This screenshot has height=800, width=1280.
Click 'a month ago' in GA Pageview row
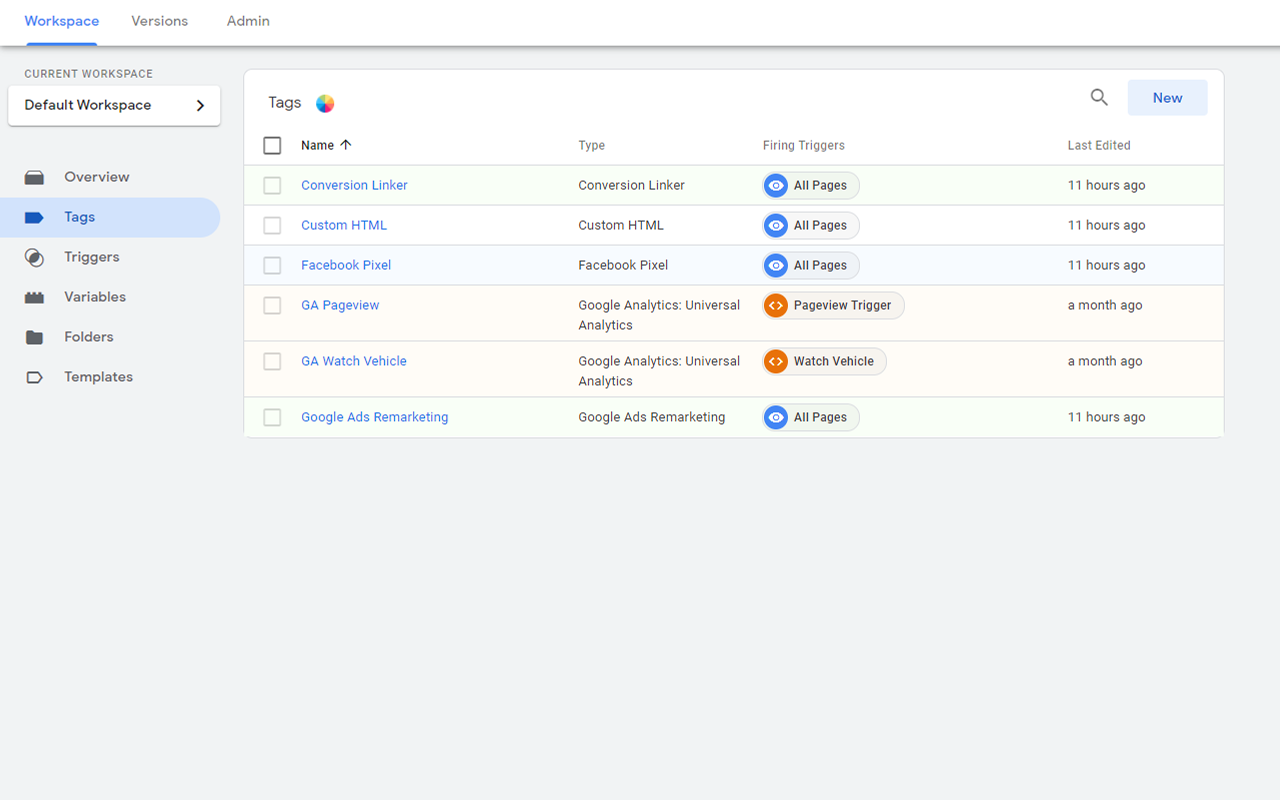tap(1105, 305)
